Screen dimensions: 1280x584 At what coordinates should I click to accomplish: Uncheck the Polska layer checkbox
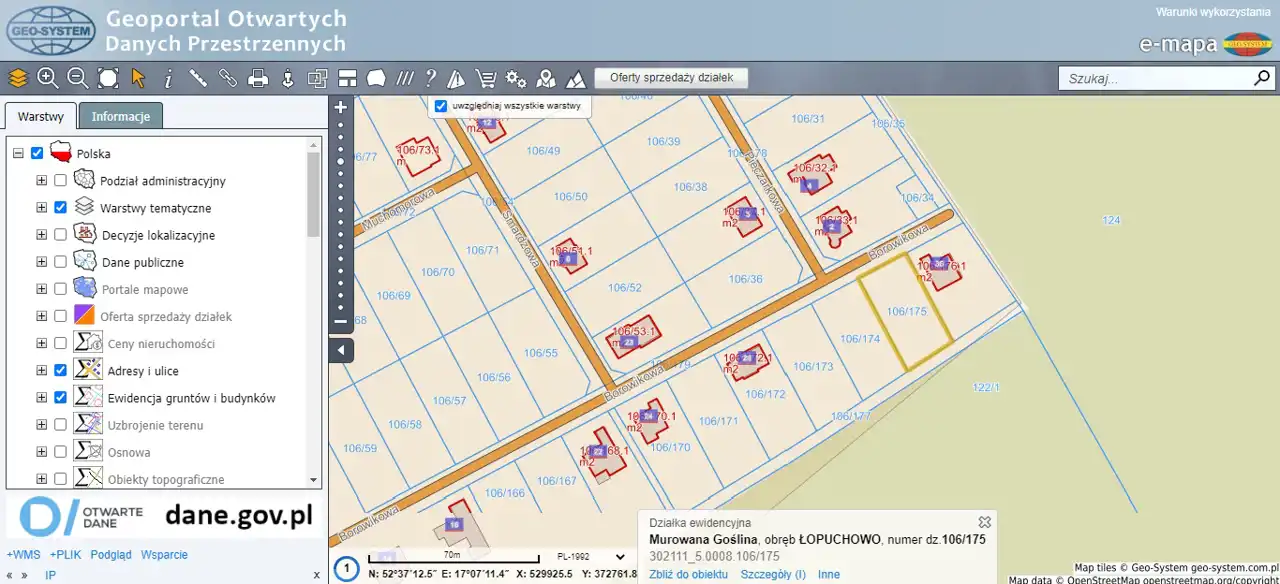coord(38,153)
